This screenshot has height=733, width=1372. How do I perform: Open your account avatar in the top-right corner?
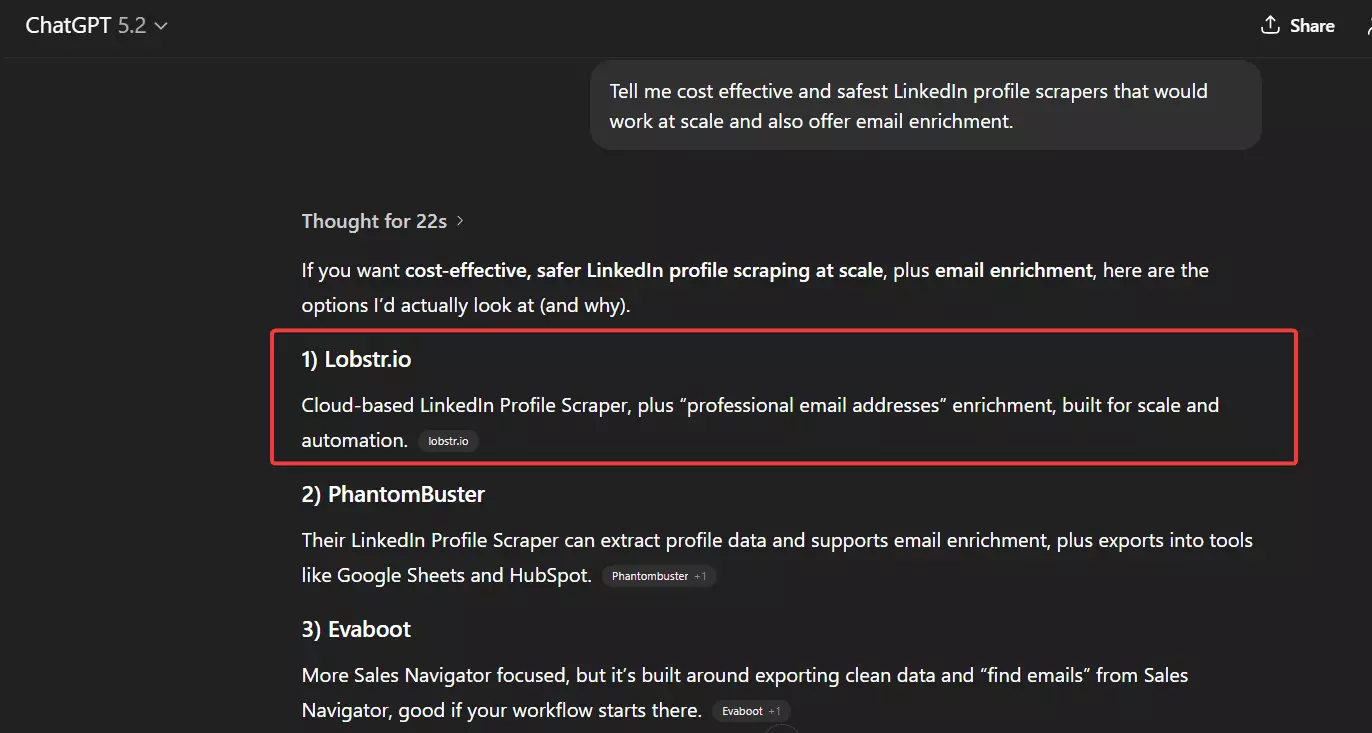1366,25
